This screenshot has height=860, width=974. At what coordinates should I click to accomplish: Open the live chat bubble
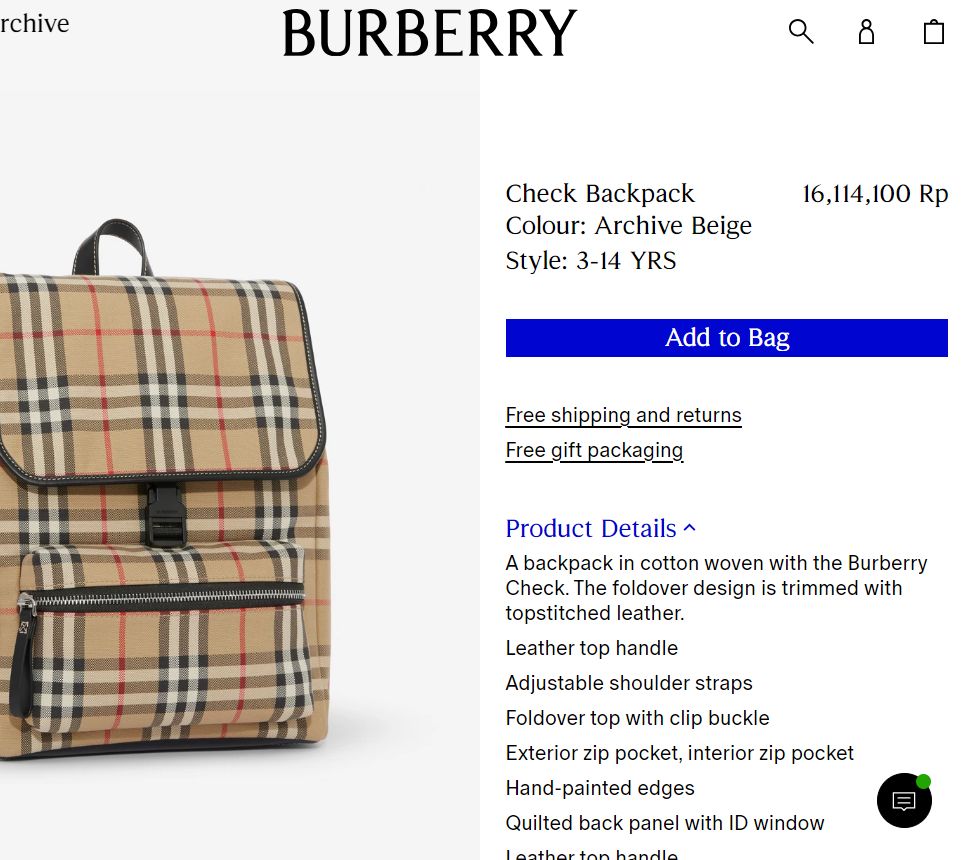click(x=904, y=800)
